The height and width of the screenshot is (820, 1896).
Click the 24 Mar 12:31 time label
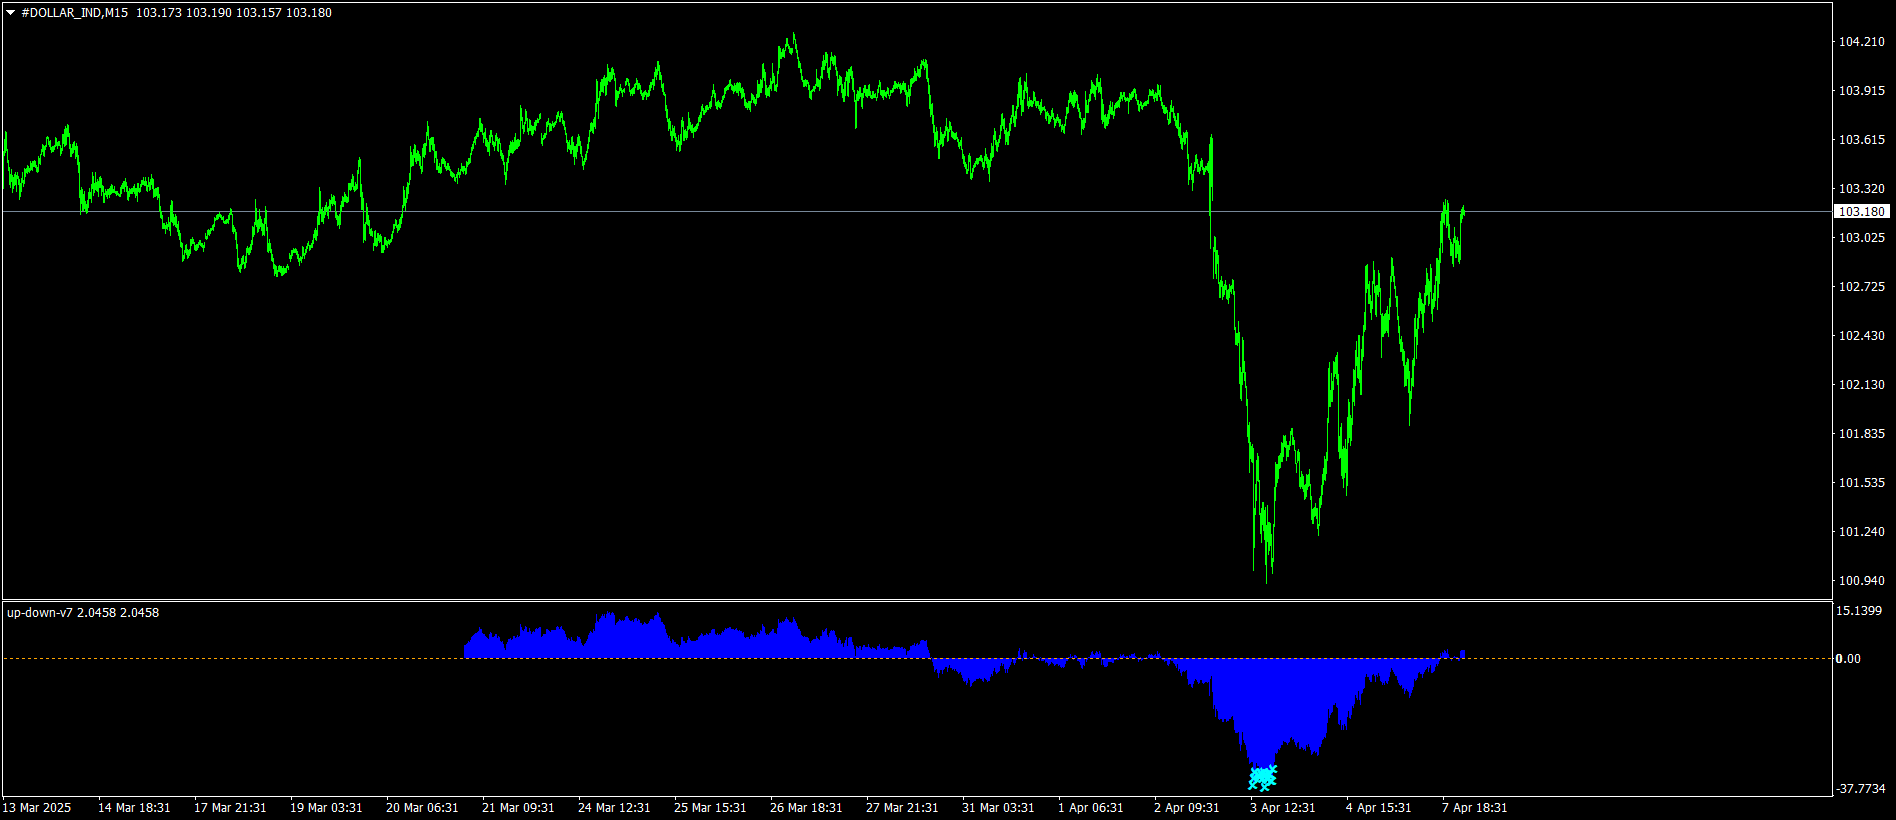[x=614, y=808]
